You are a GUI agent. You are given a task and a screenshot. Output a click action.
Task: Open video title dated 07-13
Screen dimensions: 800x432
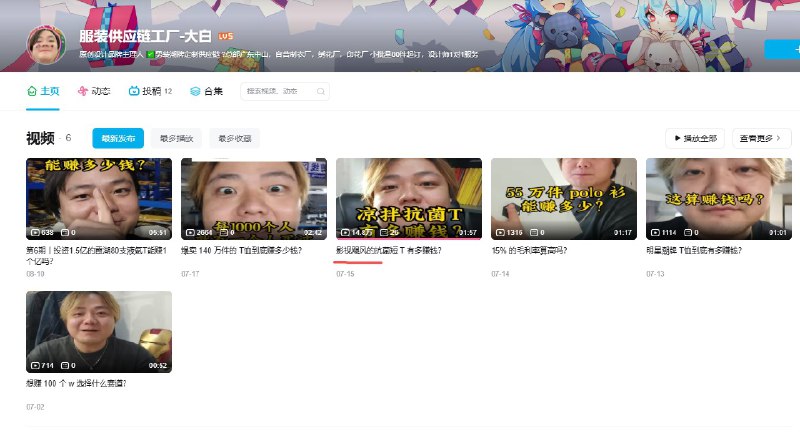pyautogui.click(x=694, y=250)
